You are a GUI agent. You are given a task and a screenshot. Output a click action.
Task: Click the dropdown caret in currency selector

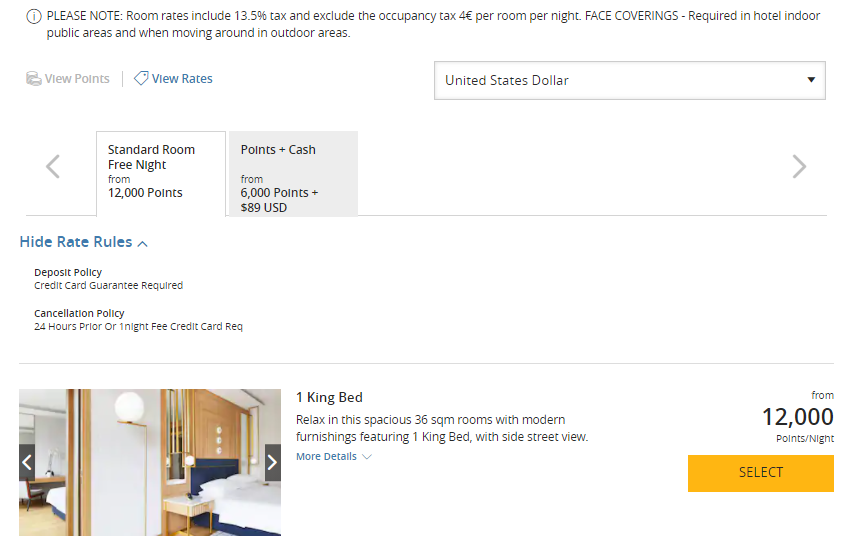click(811, 80)
